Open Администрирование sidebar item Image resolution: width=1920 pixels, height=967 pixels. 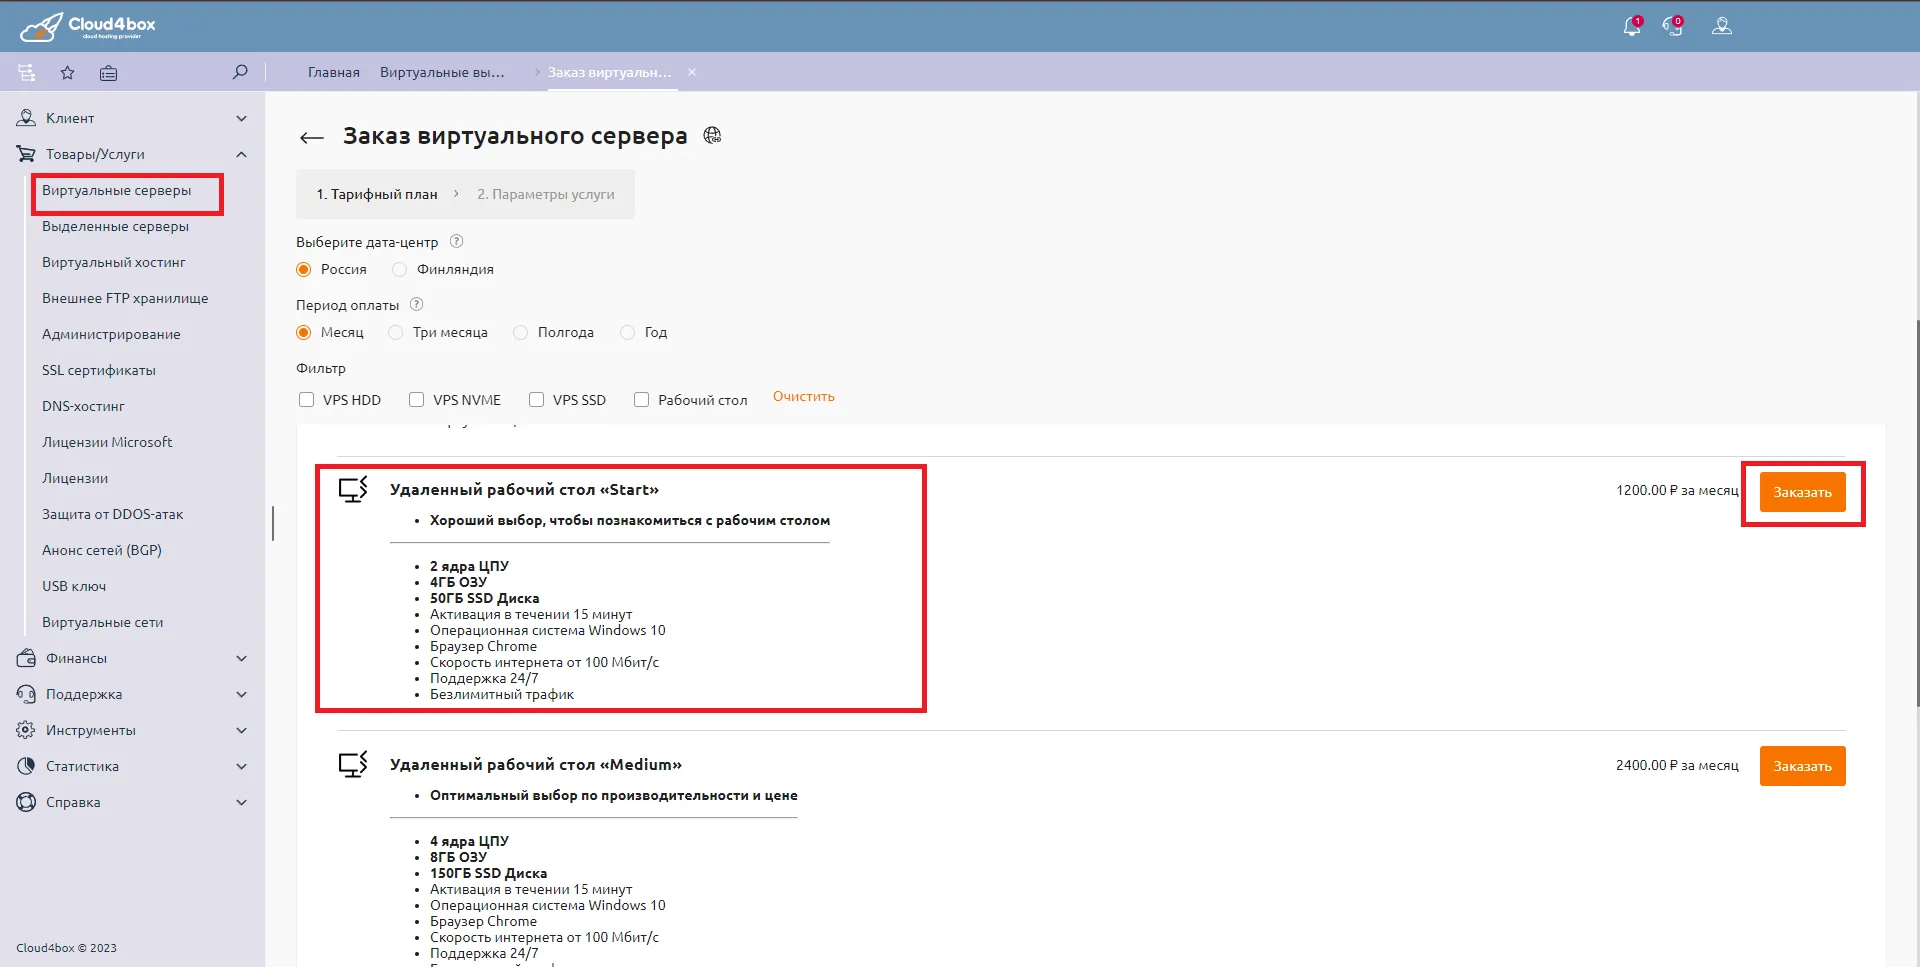(111, 334)
